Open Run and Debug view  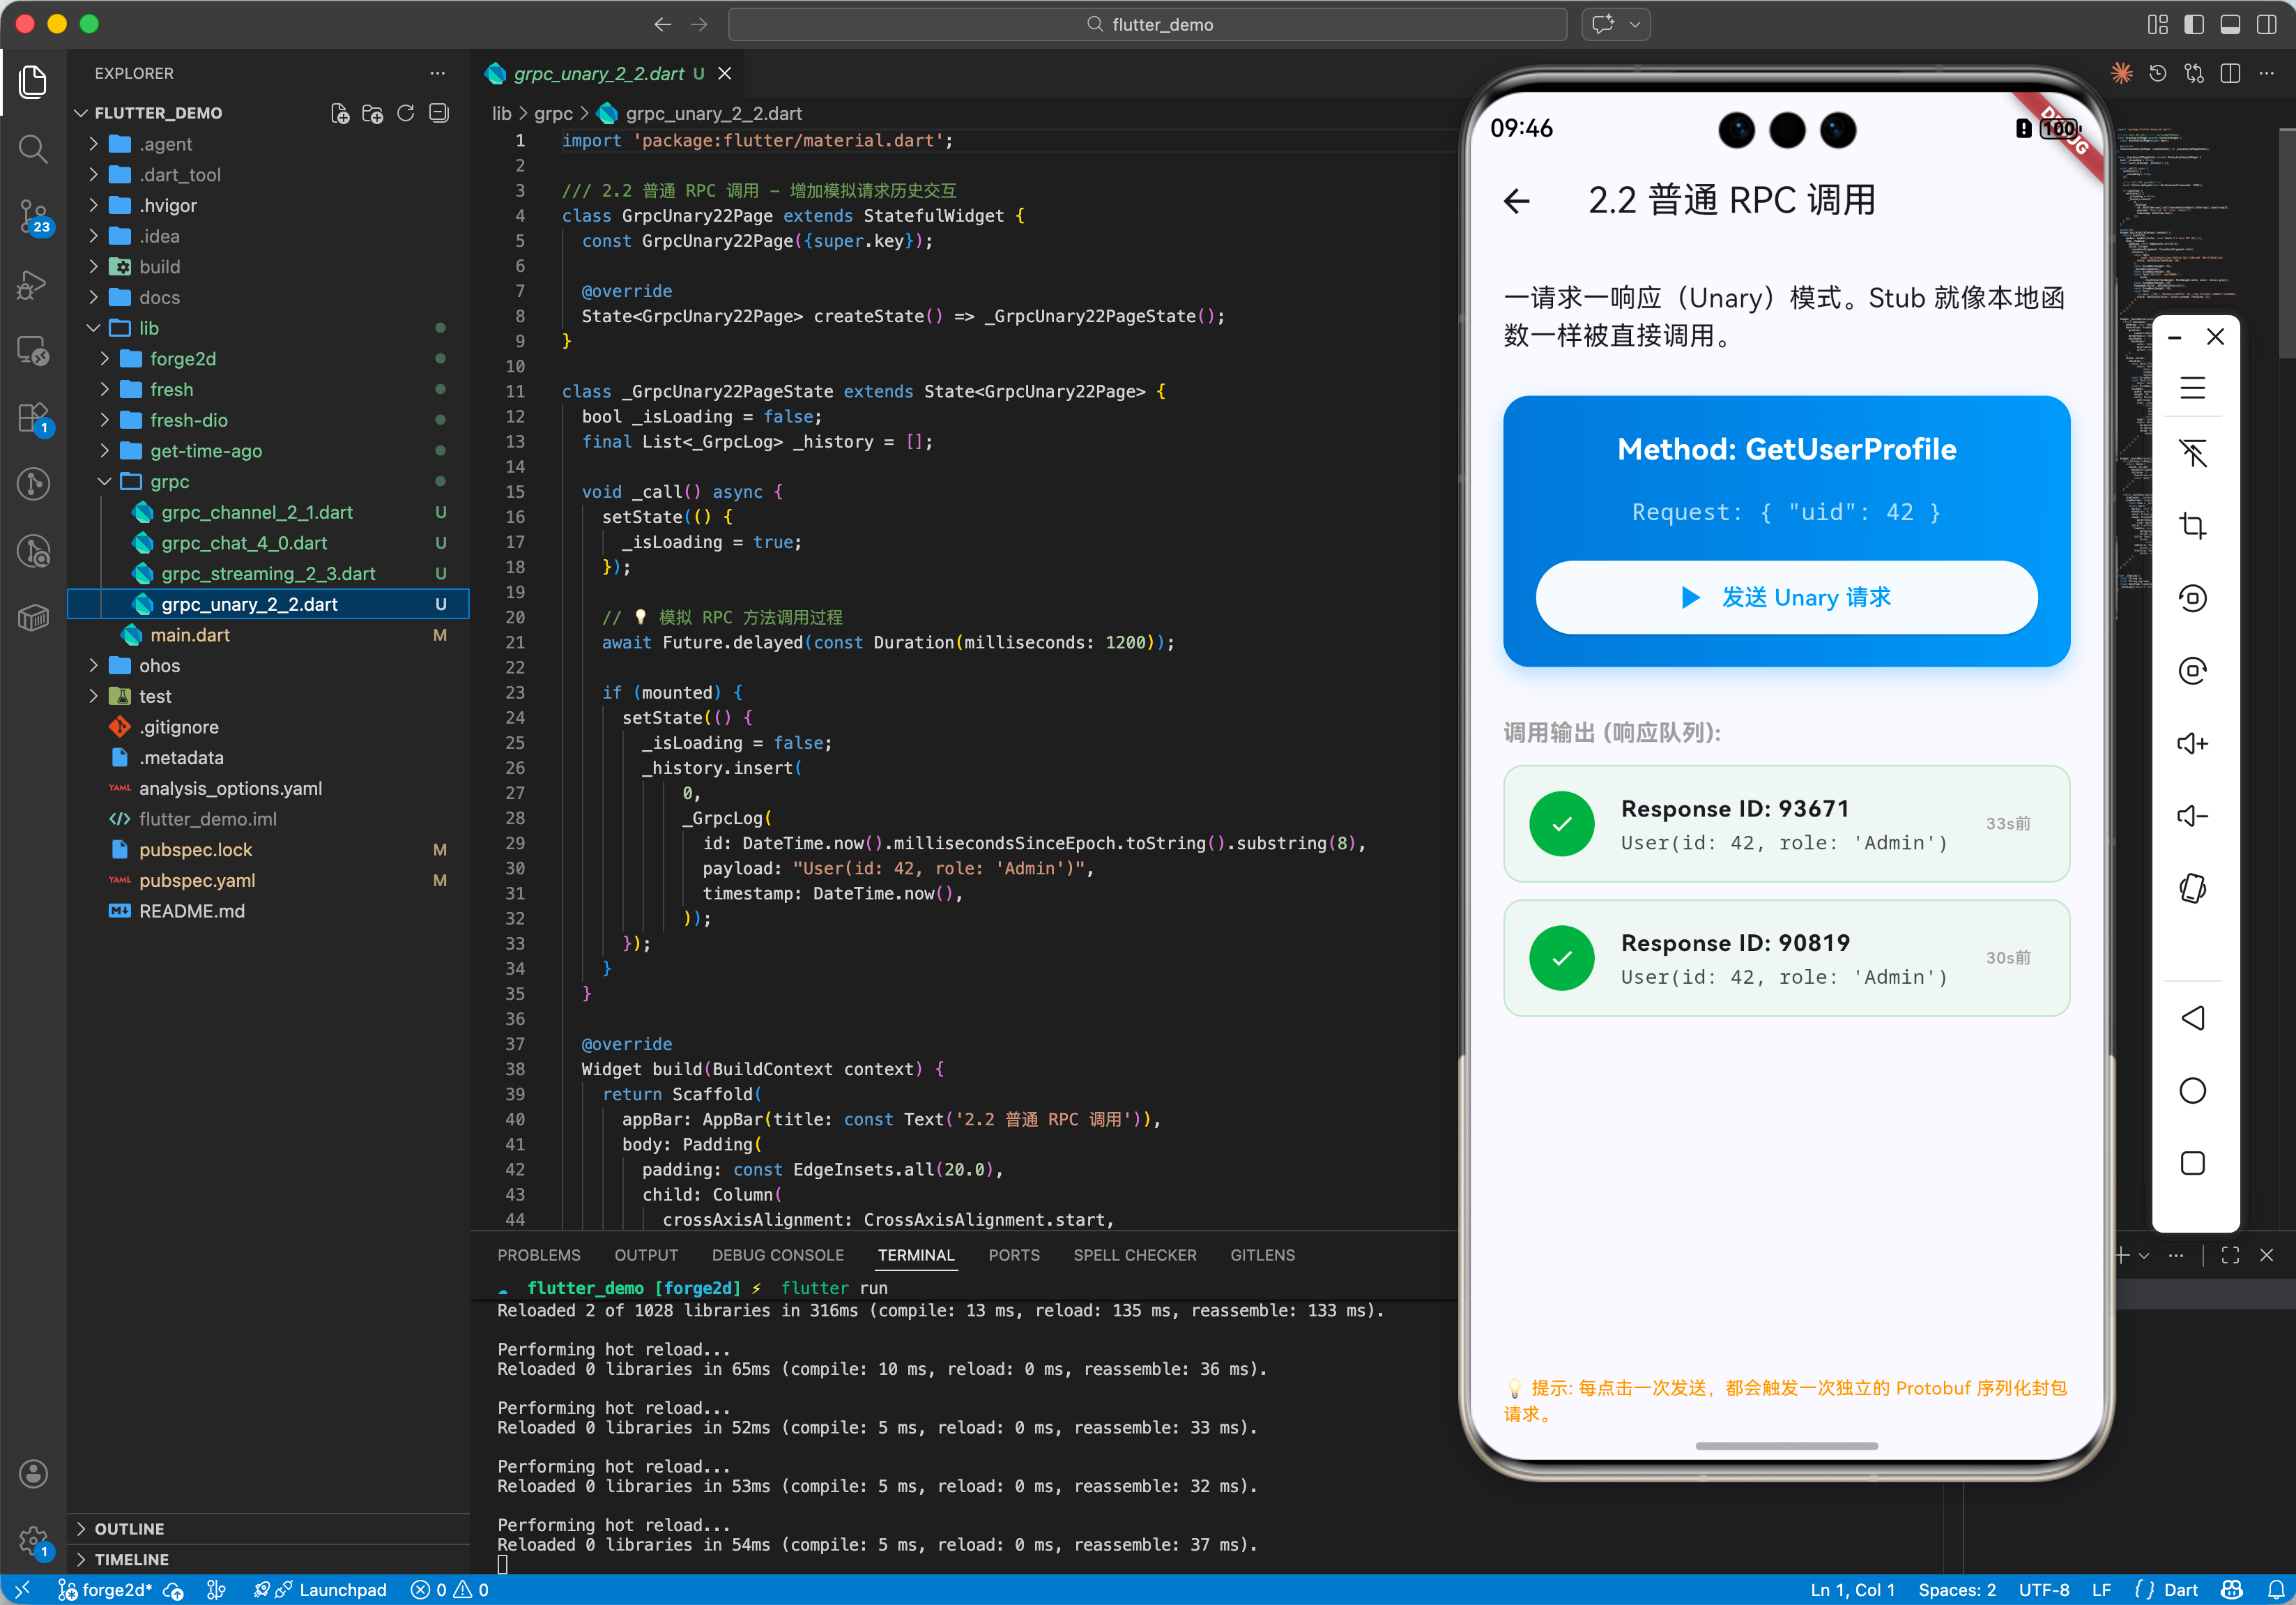(33, 284)
